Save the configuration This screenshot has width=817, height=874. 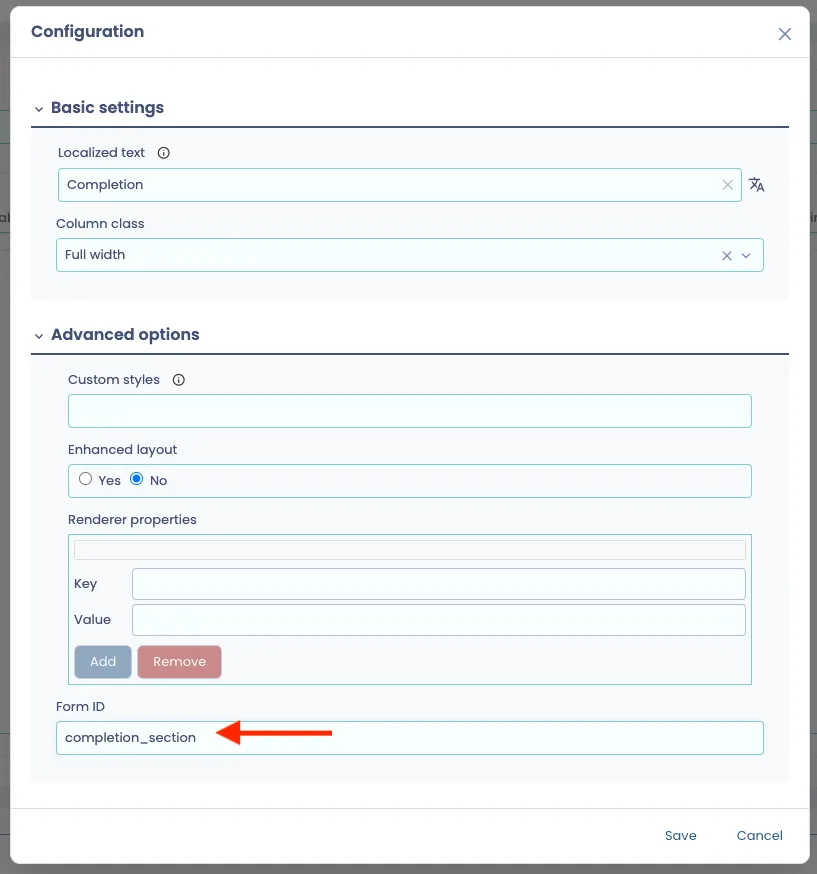[x=680, y=835]
